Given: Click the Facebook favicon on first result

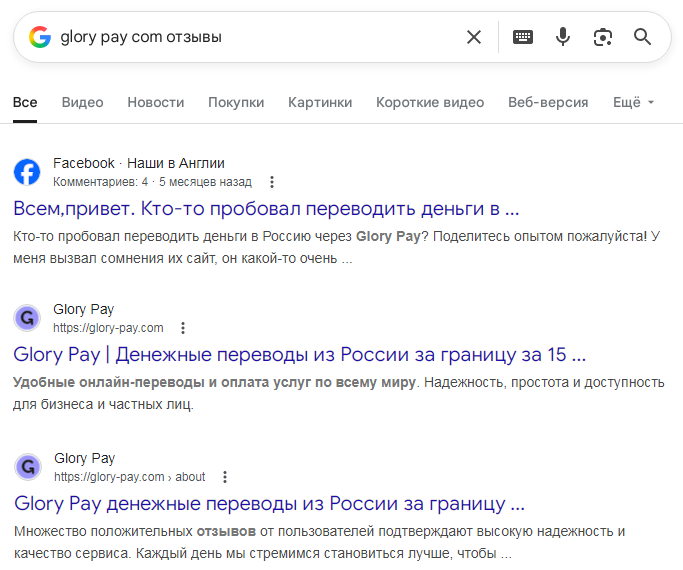Looking at the screenshot, I should click(27, 172).
